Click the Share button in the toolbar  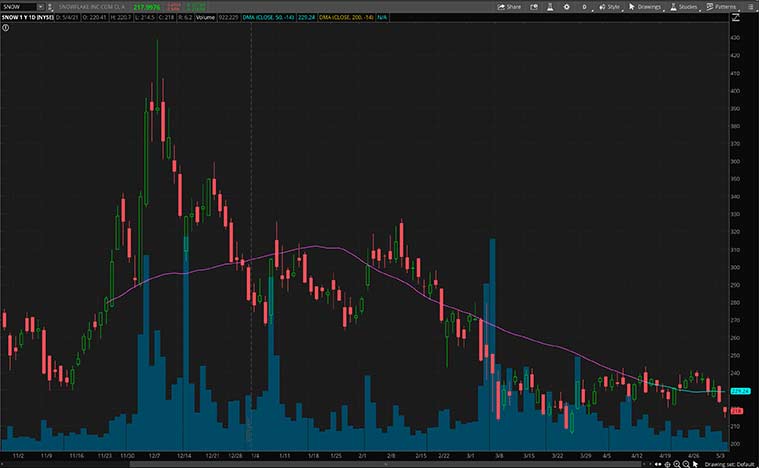[x=510, y=6]
